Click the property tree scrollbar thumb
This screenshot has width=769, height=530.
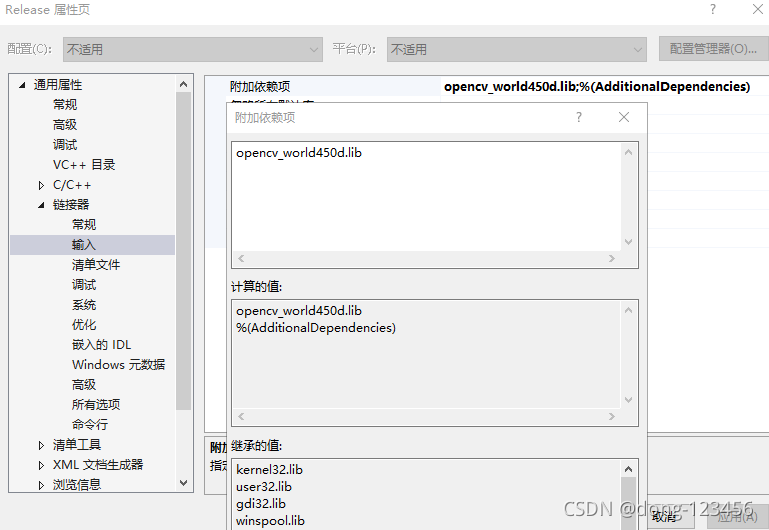tap(183, 251)
